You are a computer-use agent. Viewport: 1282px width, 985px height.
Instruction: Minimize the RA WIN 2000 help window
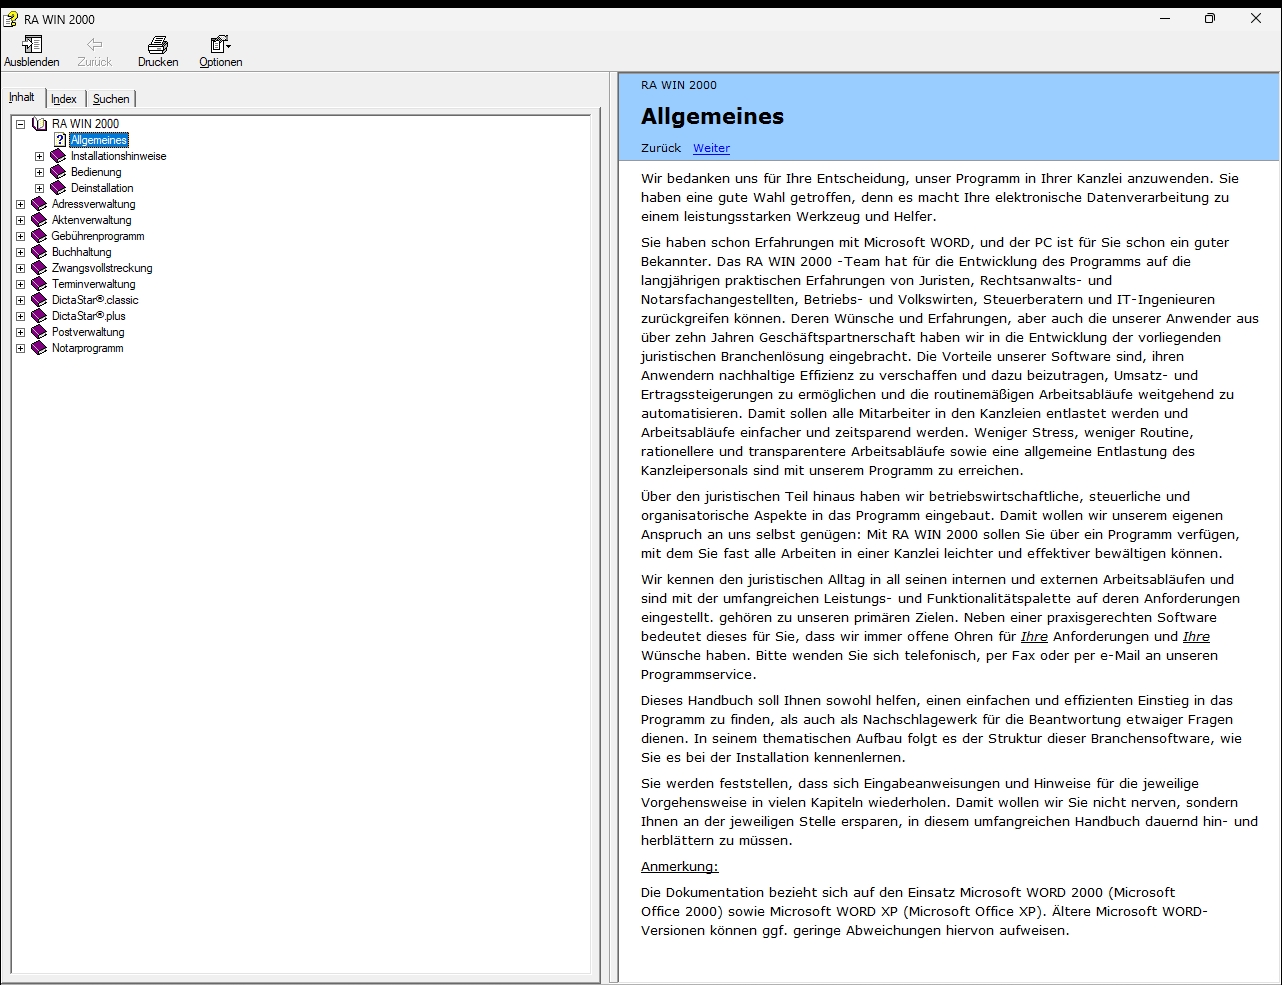click(1164, 18)
